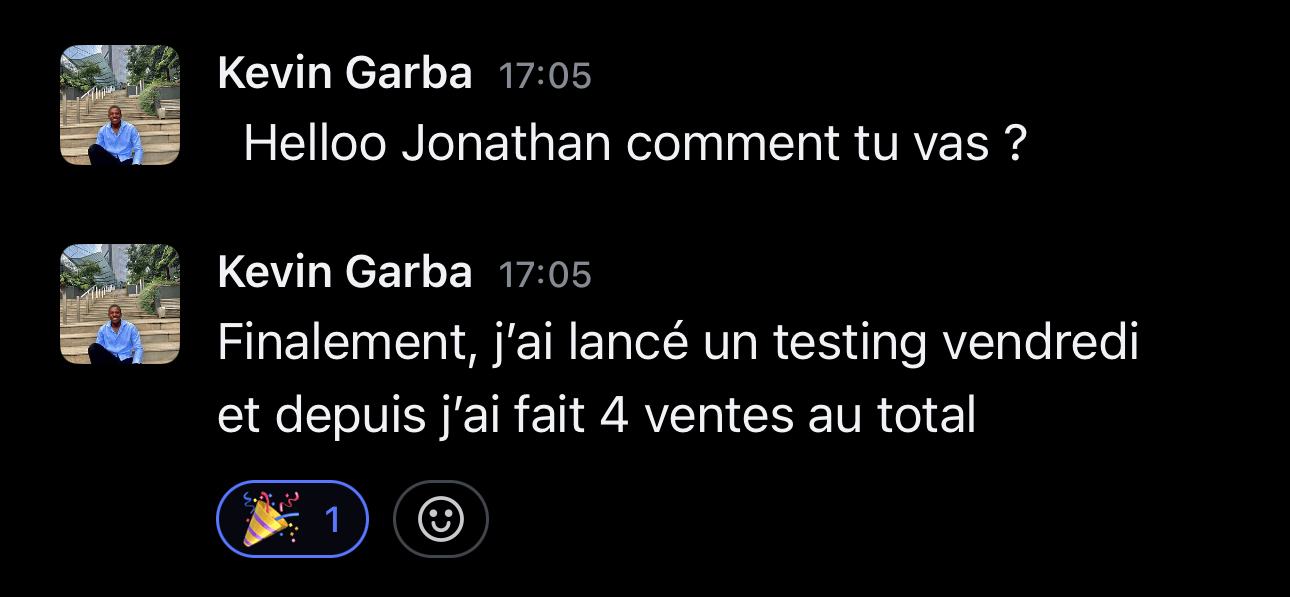Click the 17:05 timestamp of the second message
1290x597 pixels.
(545, 275)
